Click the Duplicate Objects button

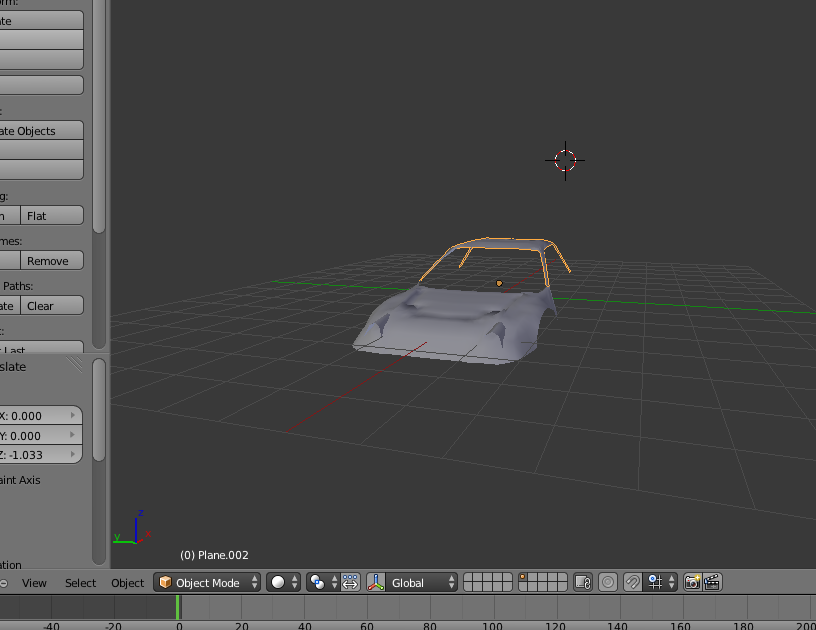coord(42,131)
